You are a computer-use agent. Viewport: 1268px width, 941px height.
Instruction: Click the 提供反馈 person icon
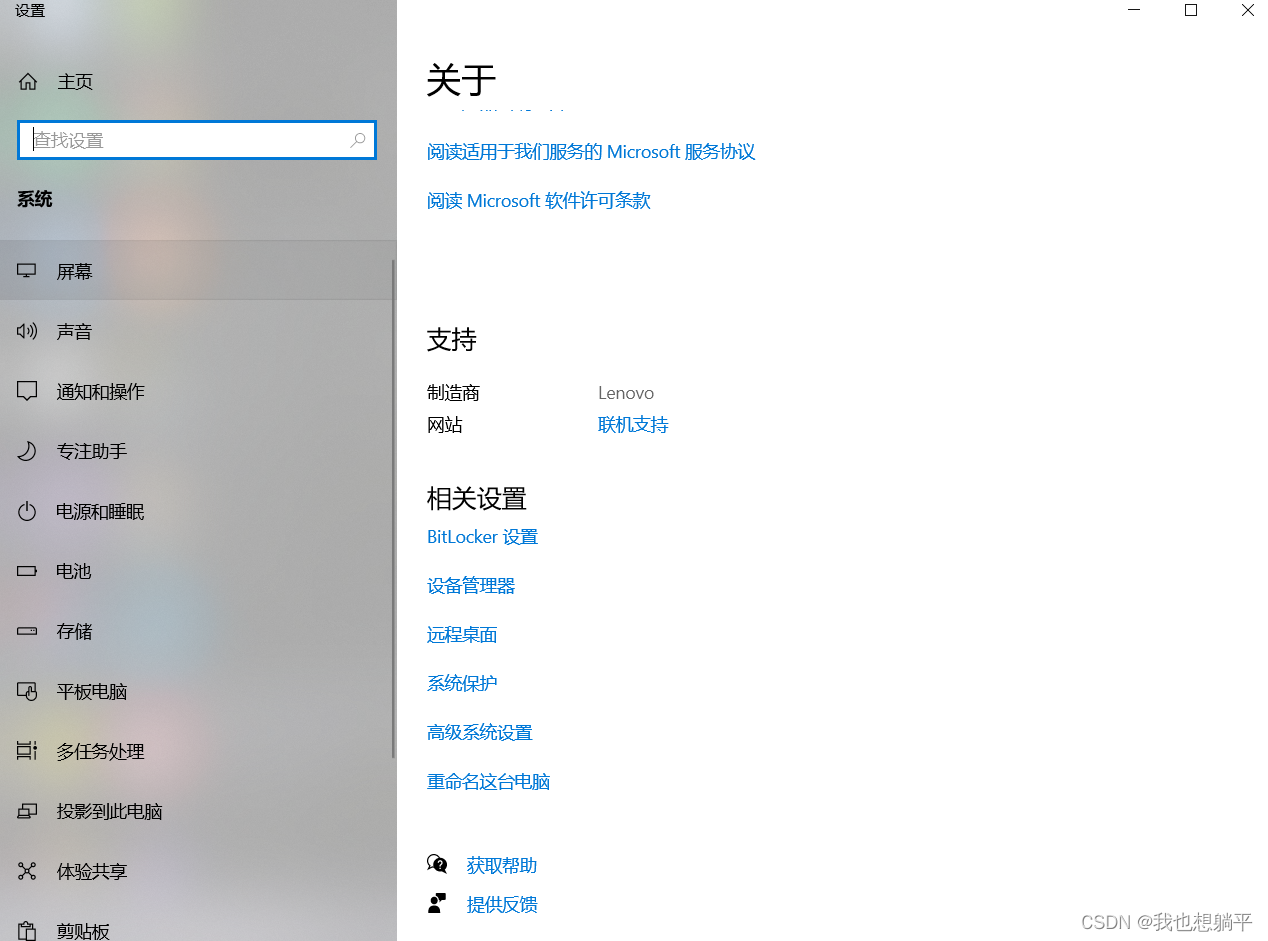coord(437,904)
